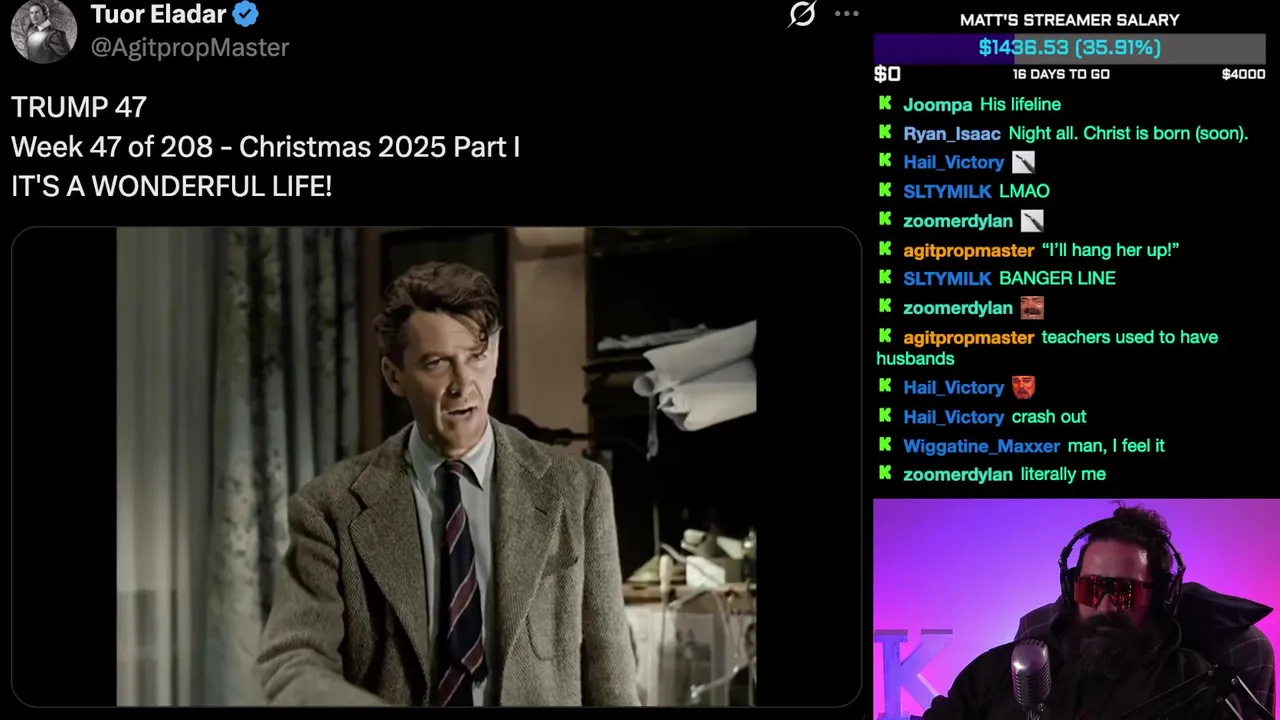Click the streamer salary progress bar
Screen dimensions: 1280x720
tap(1070, 48)
